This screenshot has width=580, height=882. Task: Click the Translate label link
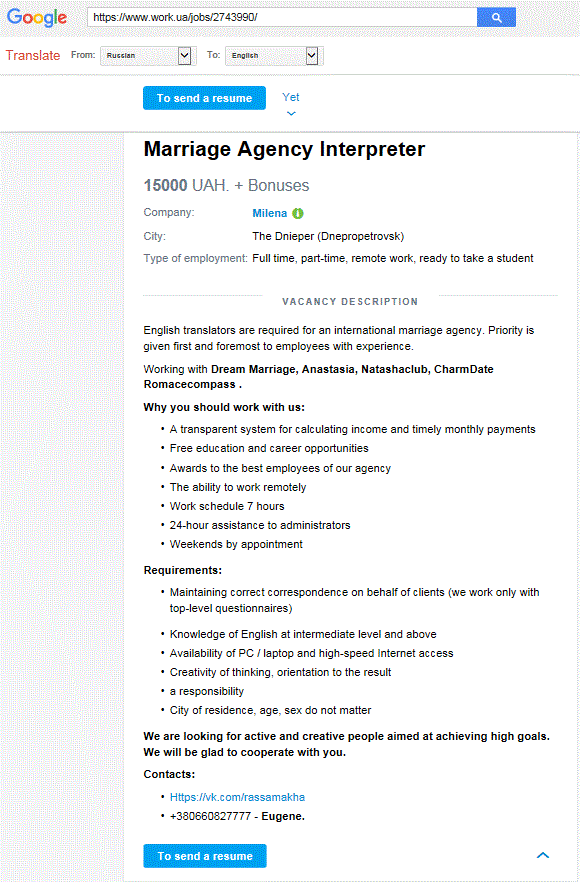coord(33,55)
